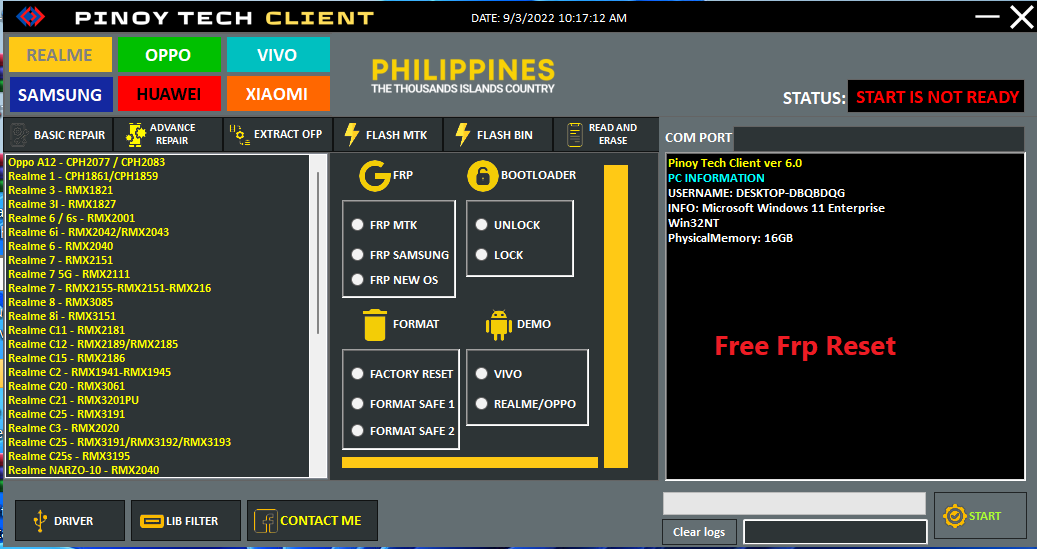Select Realme C11 - RMX2181 entry

pos(66,330)
